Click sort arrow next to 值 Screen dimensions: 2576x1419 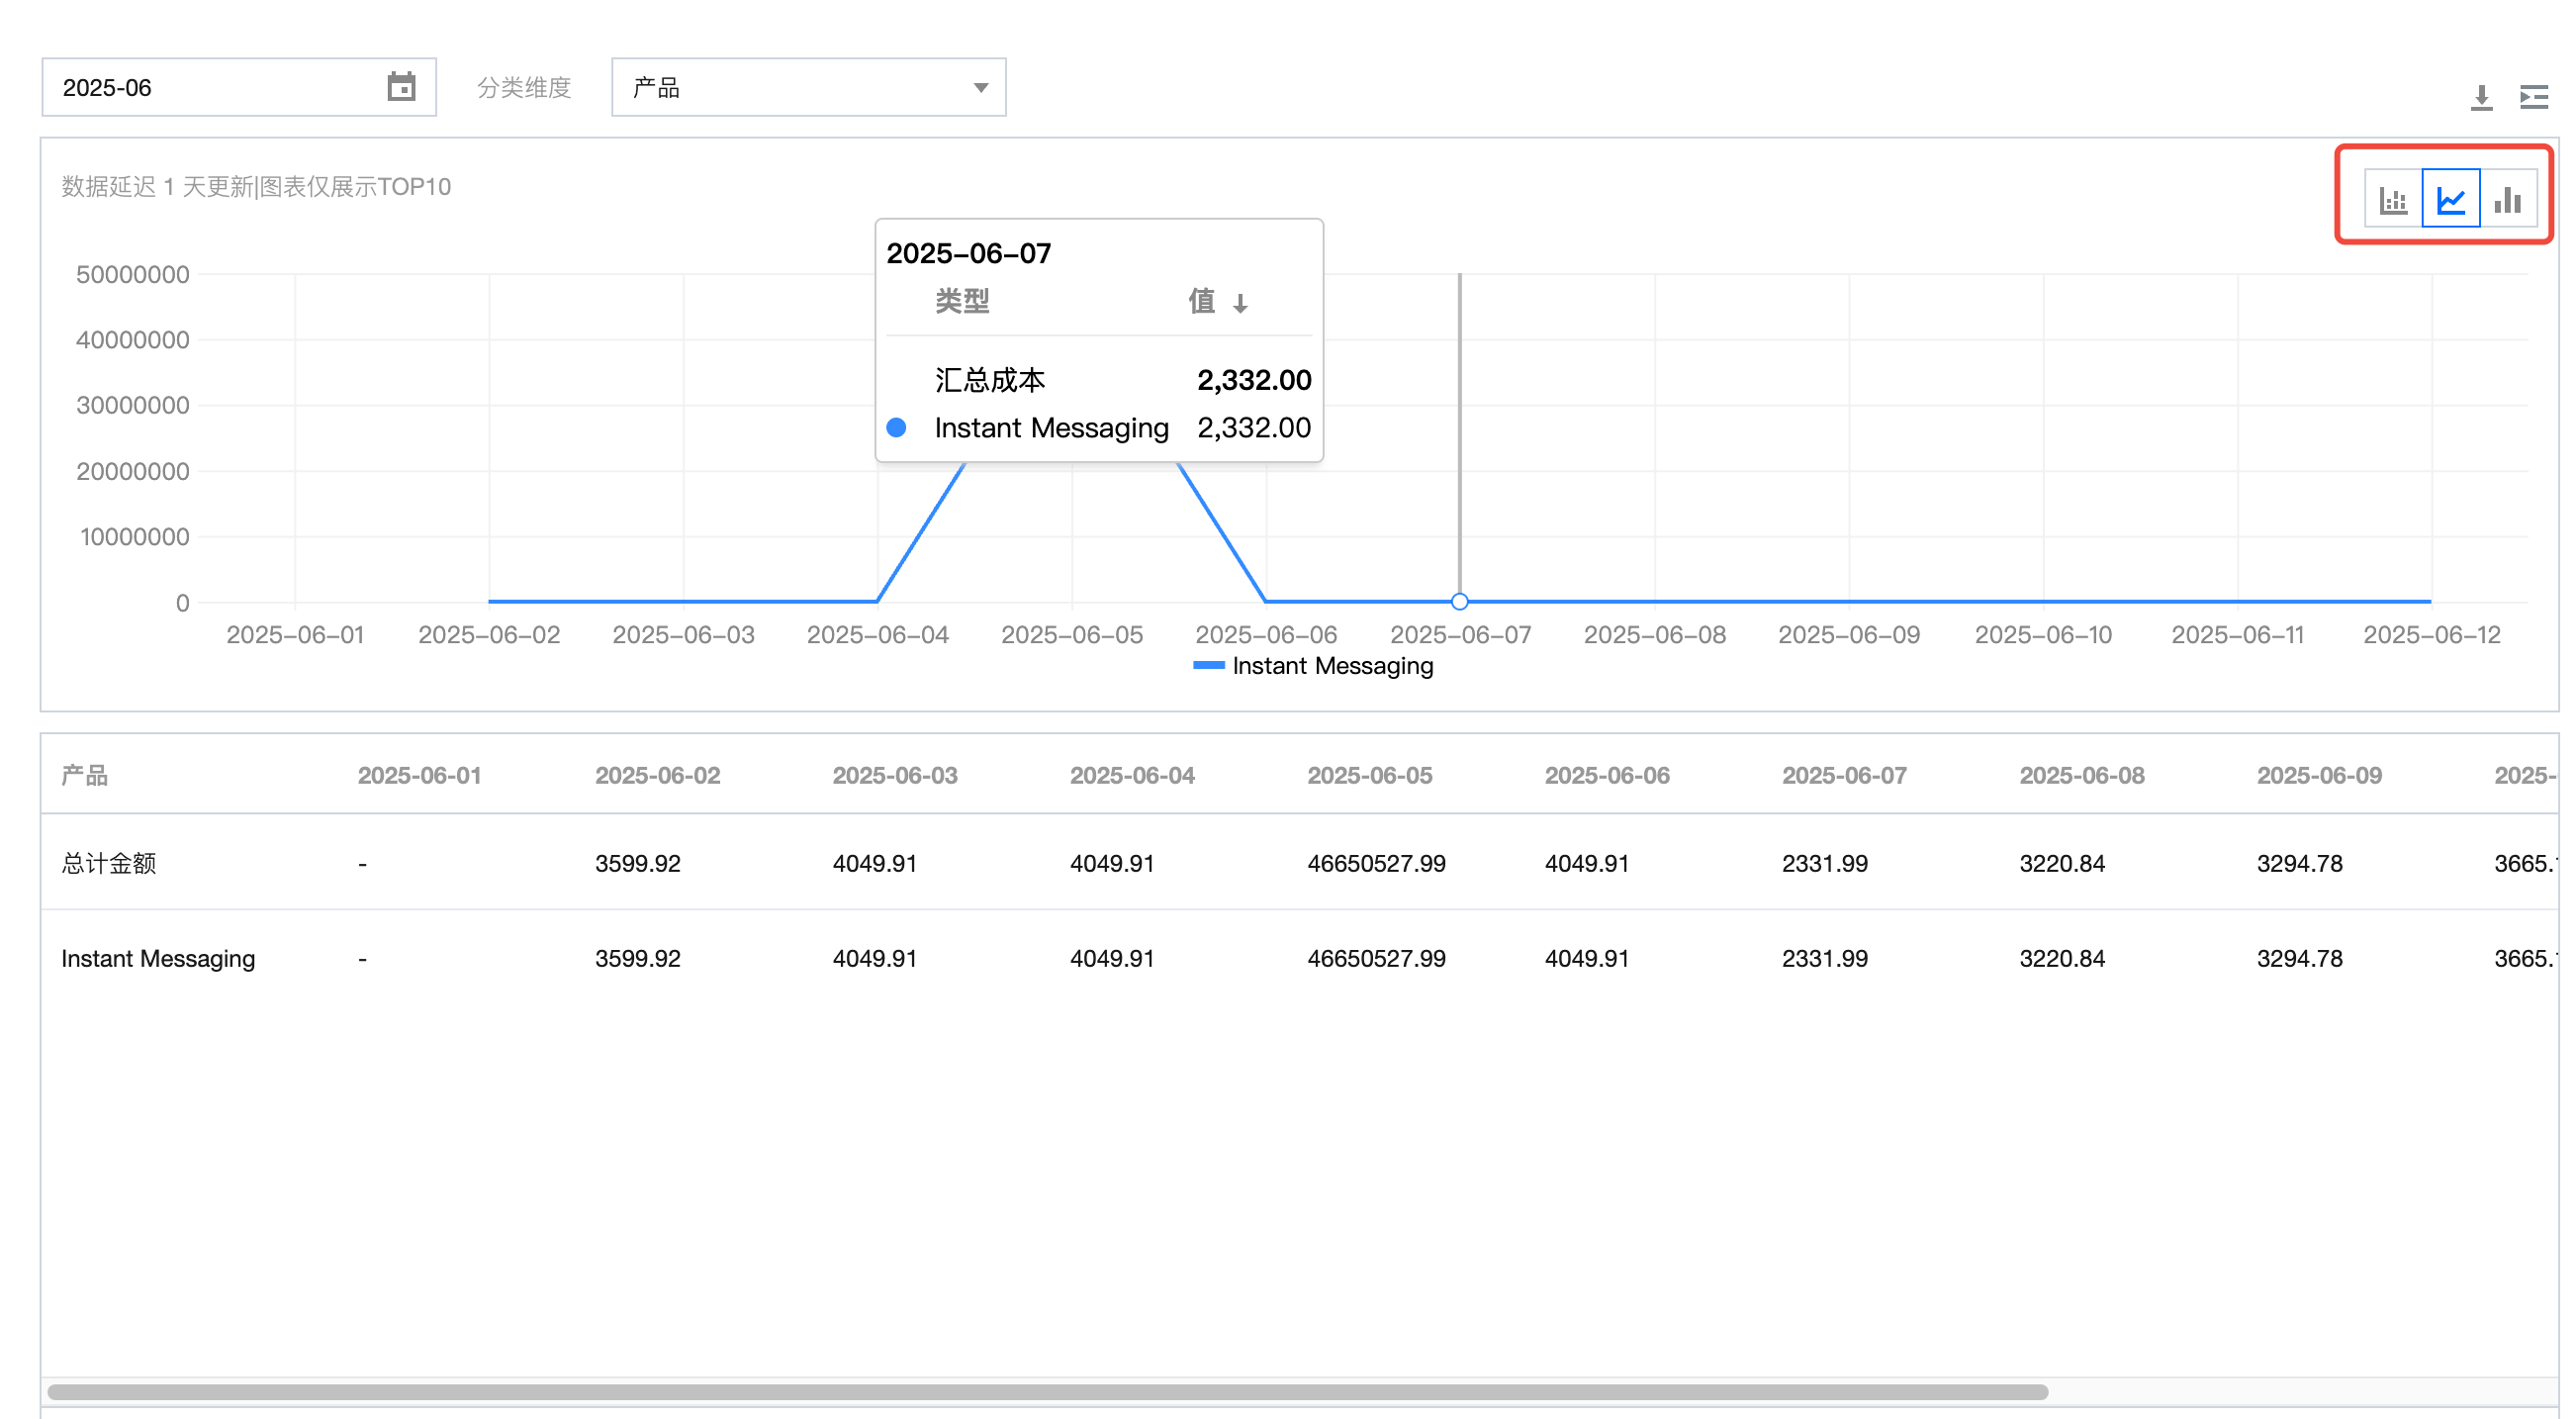1240,303
